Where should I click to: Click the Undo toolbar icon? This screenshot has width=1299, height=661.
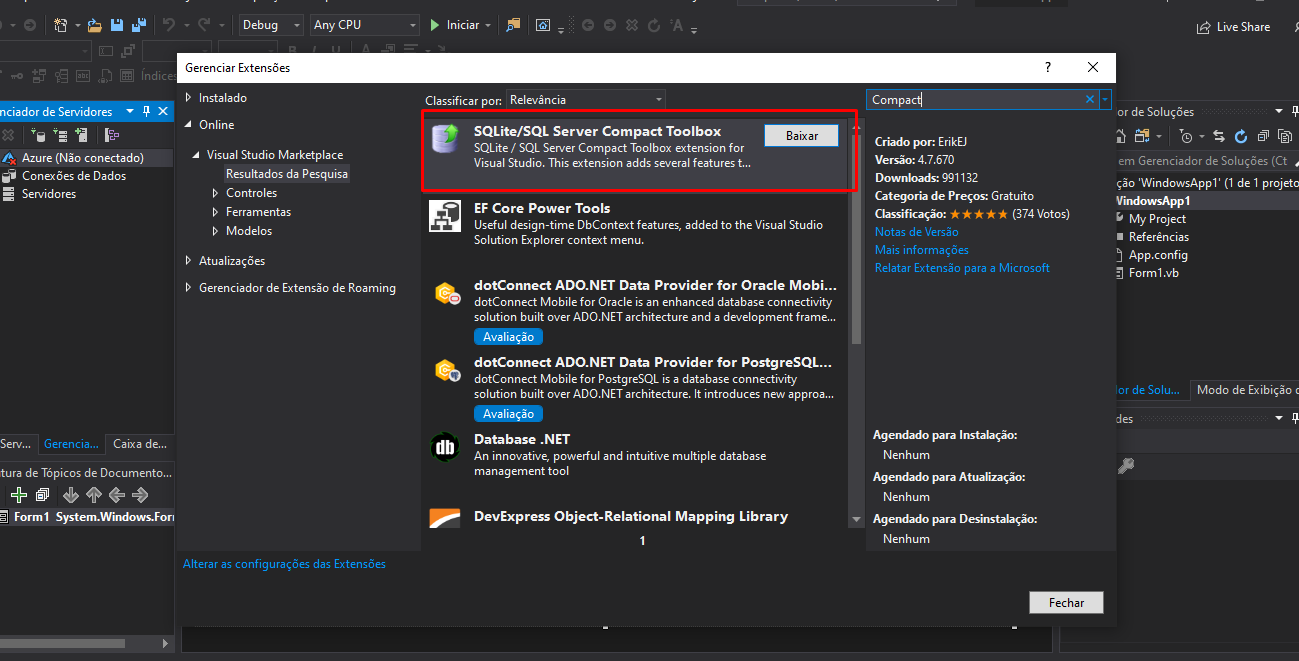[x=169, y=25]
